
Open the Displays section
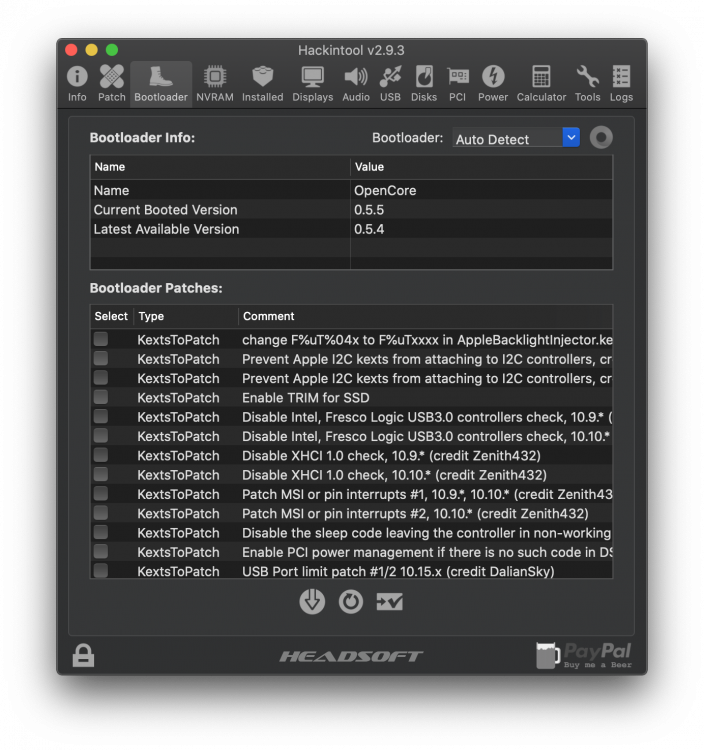click(x=312, y=84)
